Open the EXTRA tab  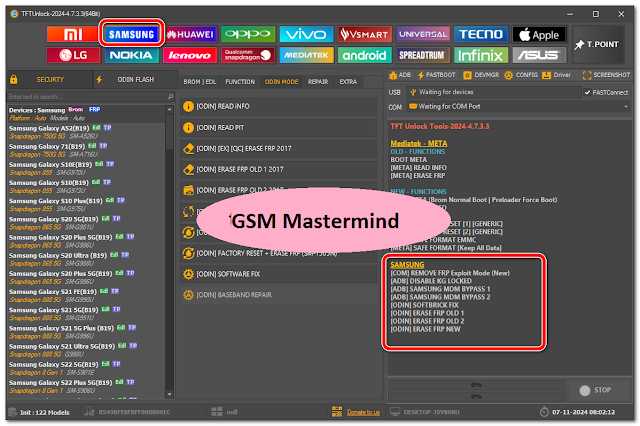348,82
